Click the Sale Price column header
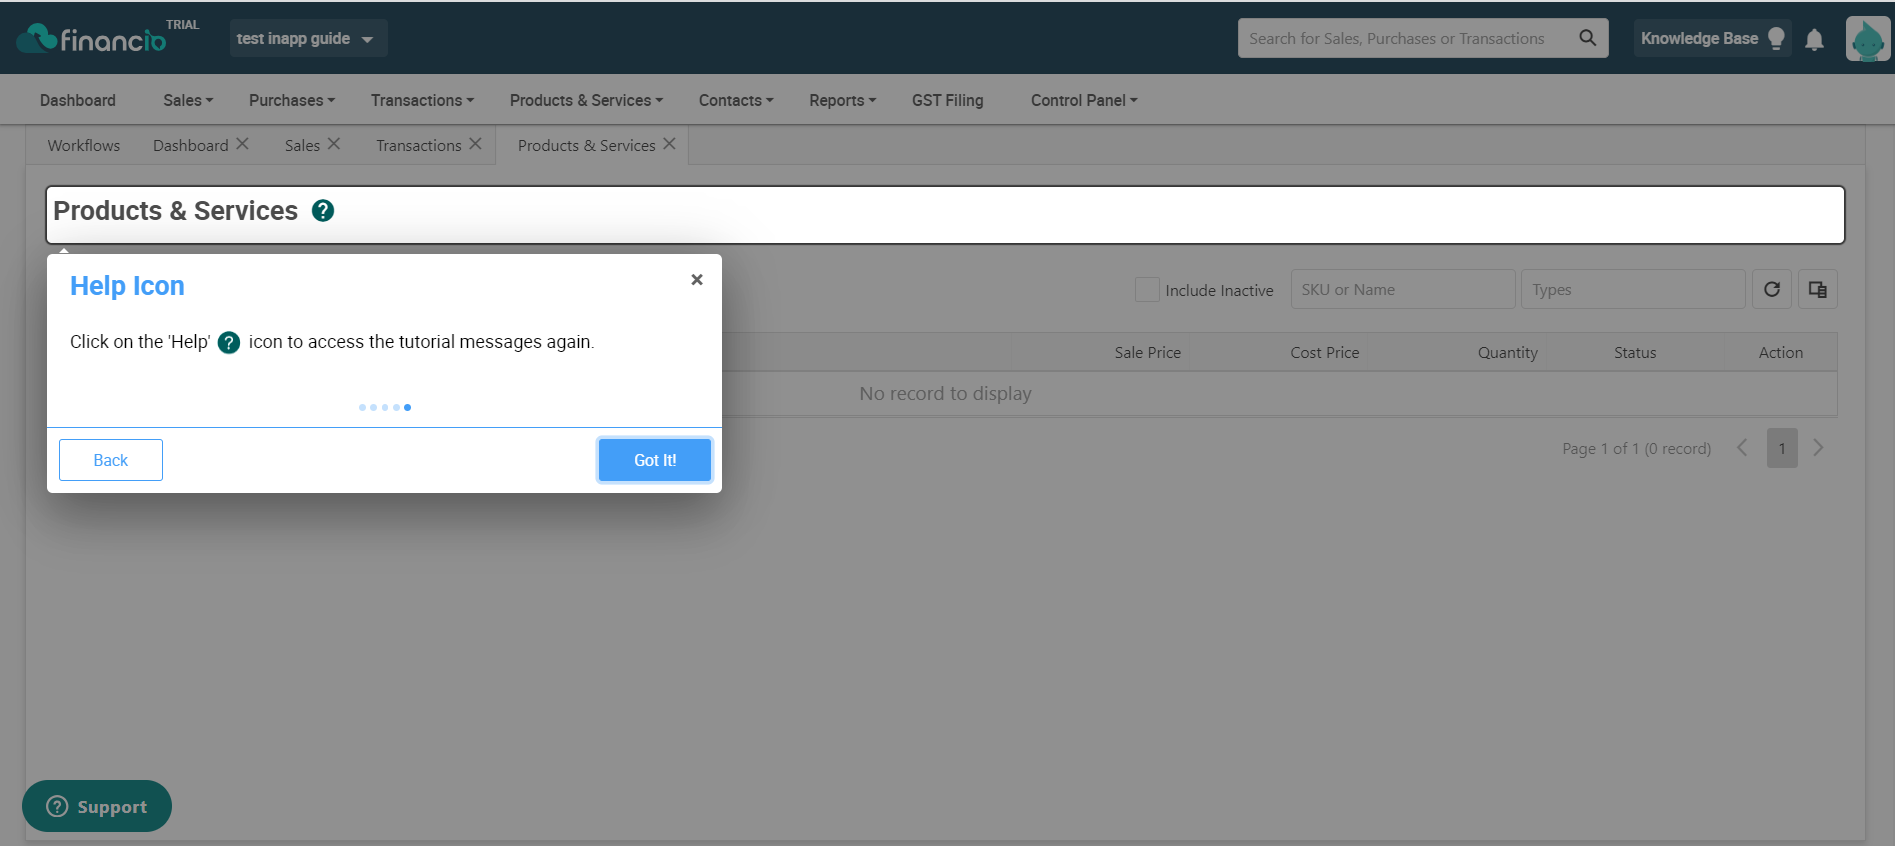The width and height of the screenshot is (1895, 846). point(1147,352)
